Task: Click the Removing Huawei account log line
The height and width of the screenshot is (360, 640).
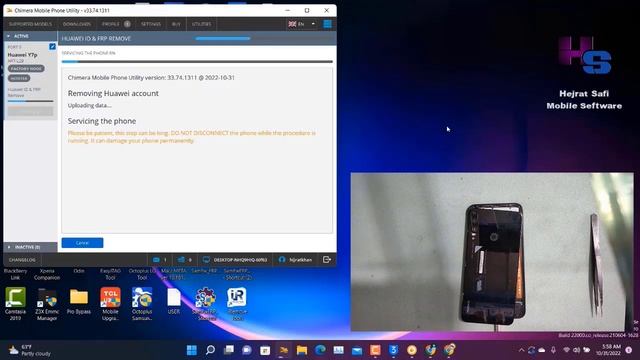Action: pos(113,93)
